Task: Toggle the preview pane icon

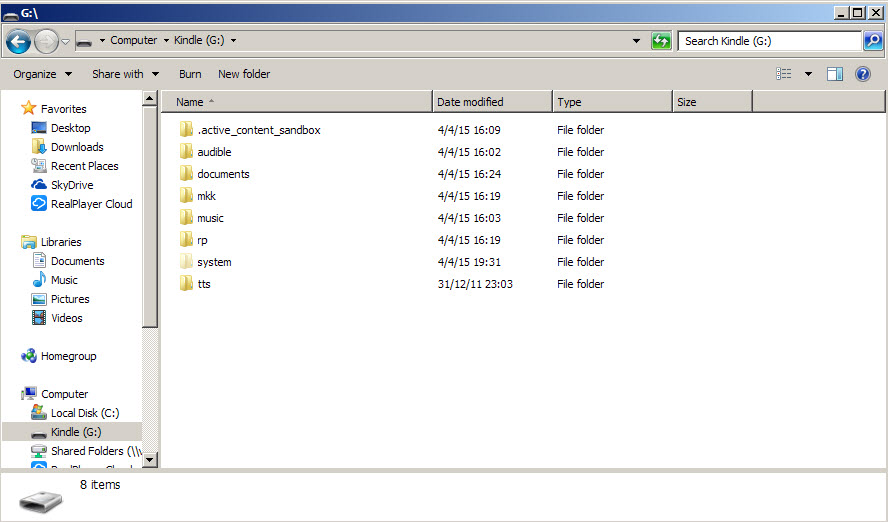Action: tap(835, 74)
